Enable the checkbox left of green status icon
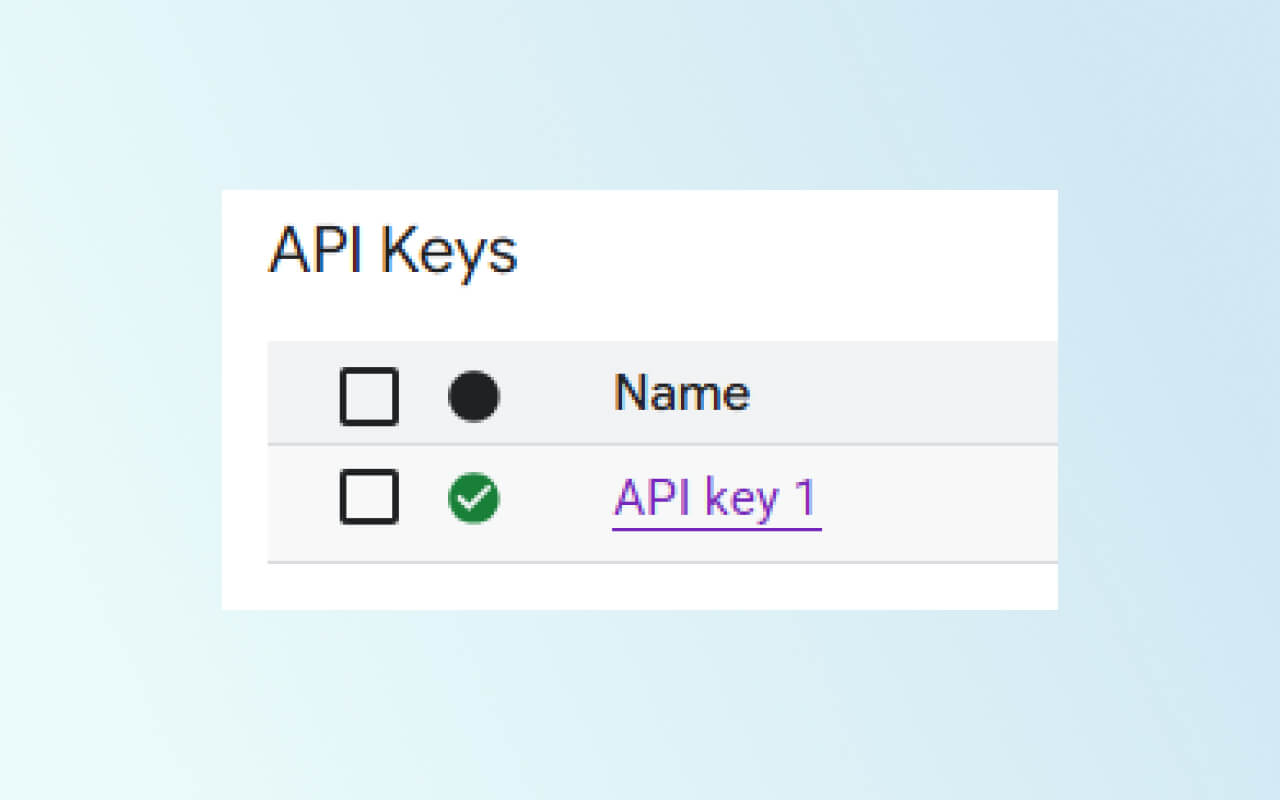Viewport: 1280px width, 800px height. 369,496
